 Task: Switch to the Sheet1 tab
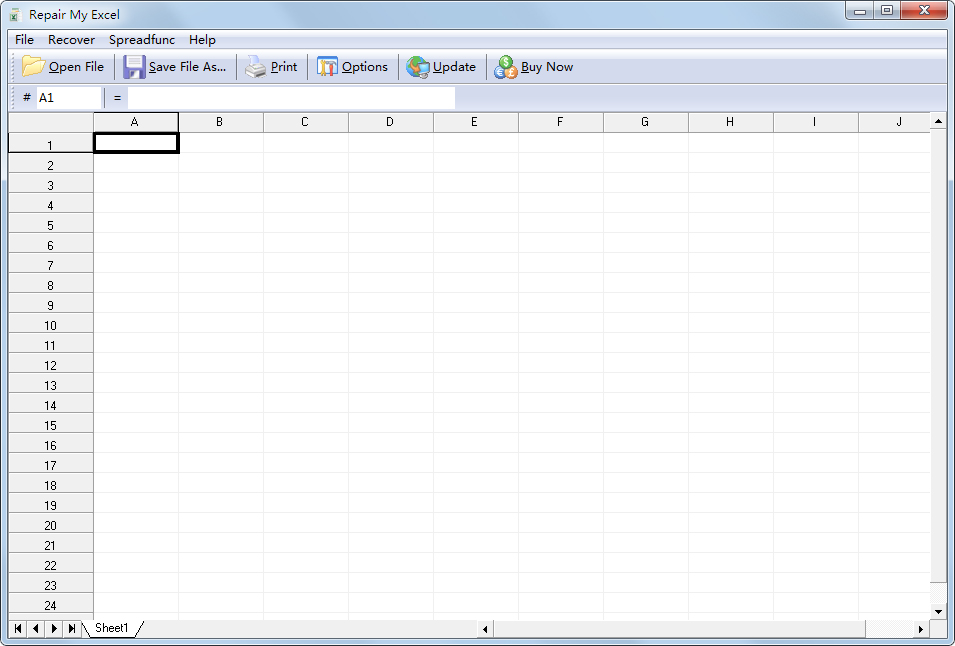pos(110,628)
